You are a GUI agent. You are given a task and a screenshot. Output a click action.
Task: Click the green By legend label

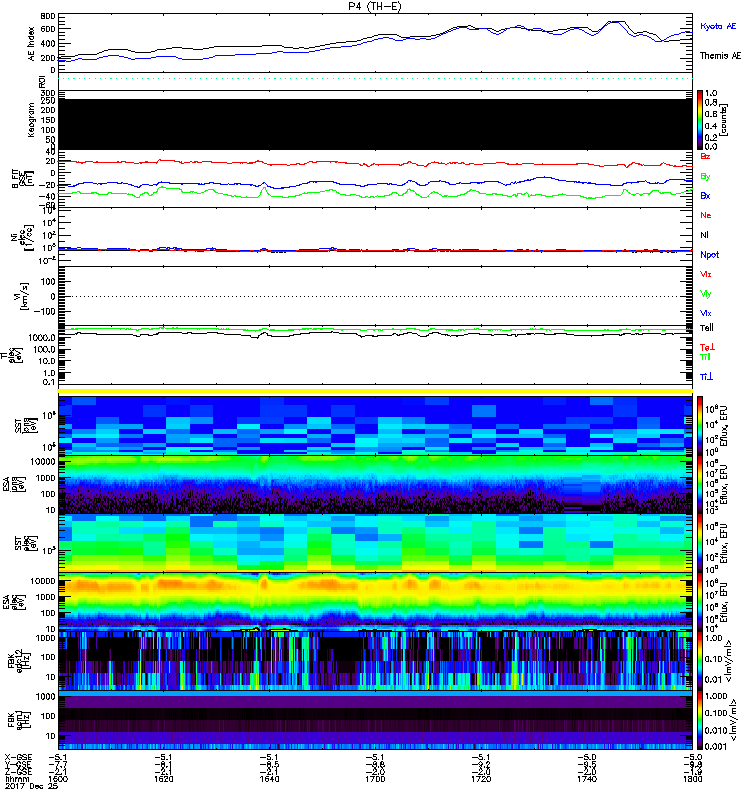(705, 177)
